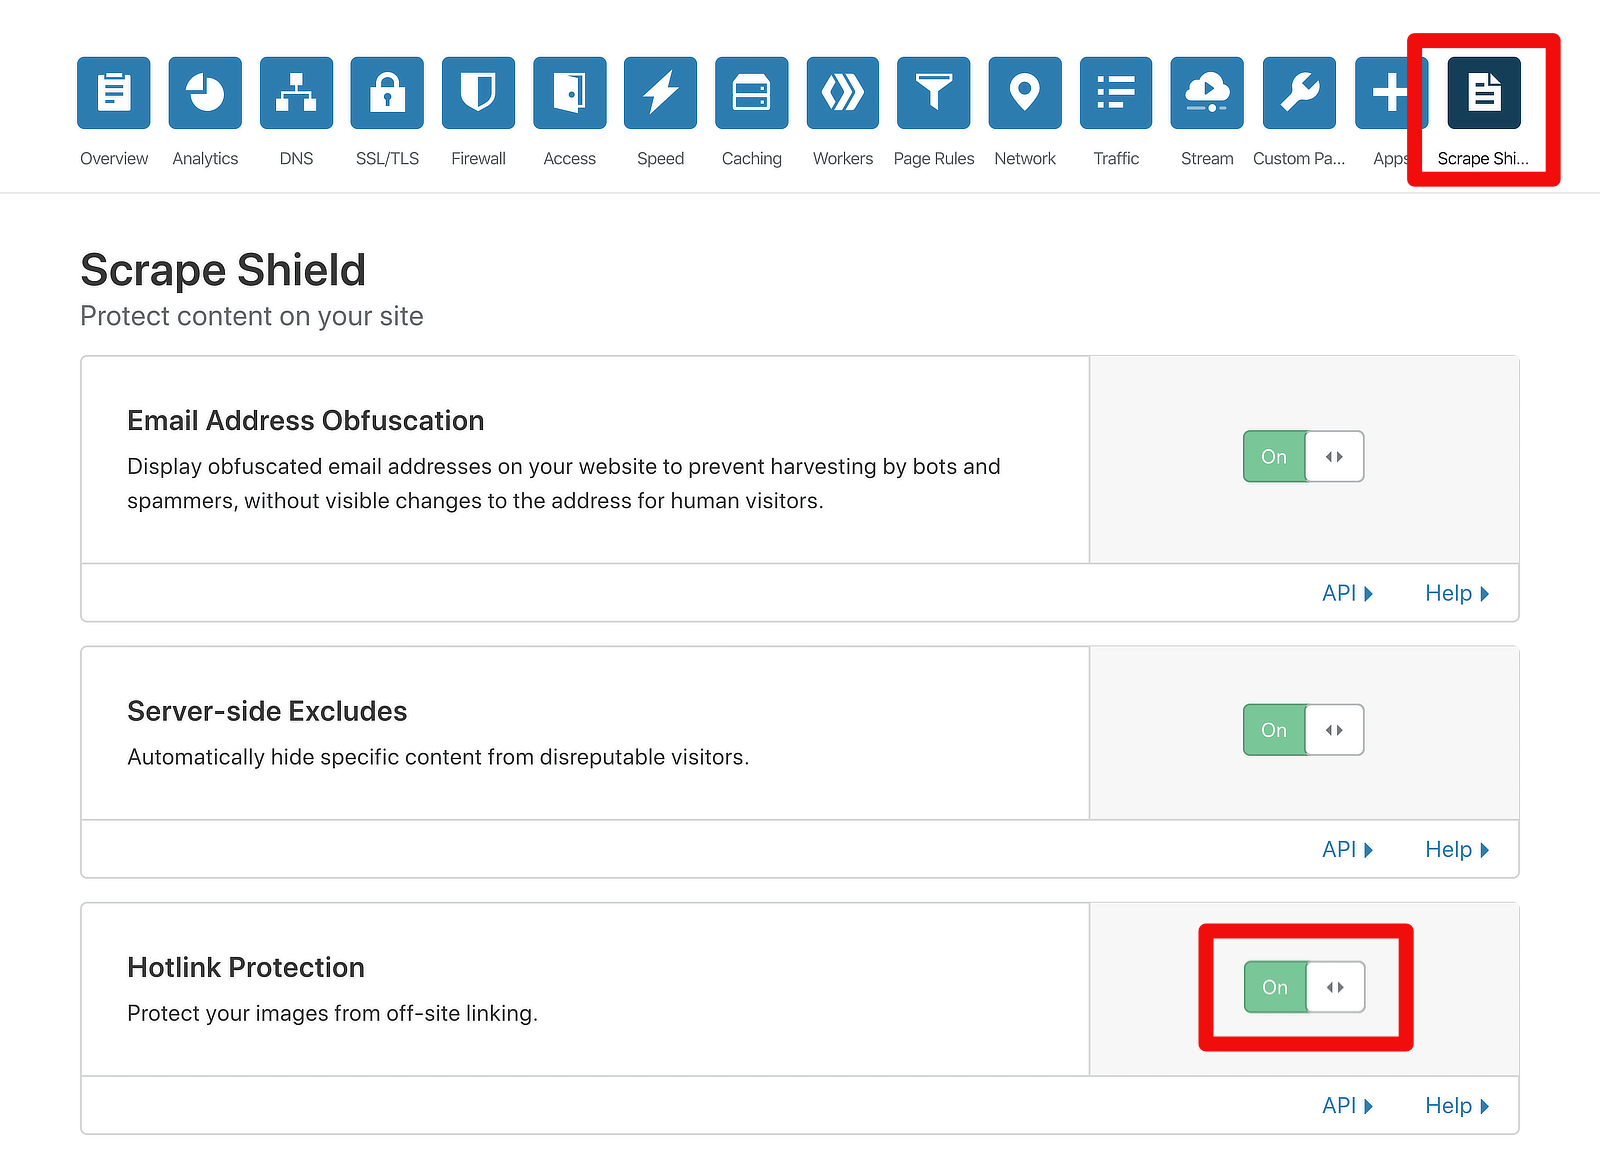Open the Overview icon
Viewport: 1600px width, 1167px height.
(x=113, y=93)
